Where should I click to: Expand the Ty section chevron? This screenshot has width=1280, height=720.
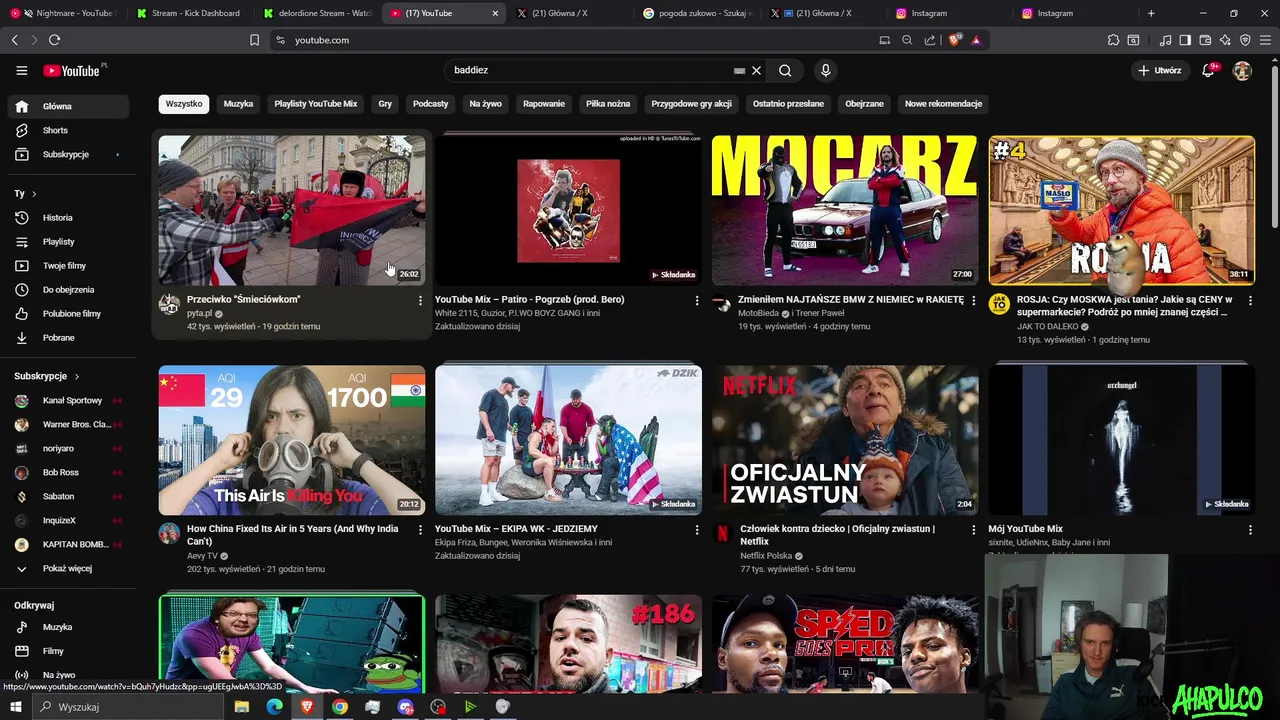point(34,193)
